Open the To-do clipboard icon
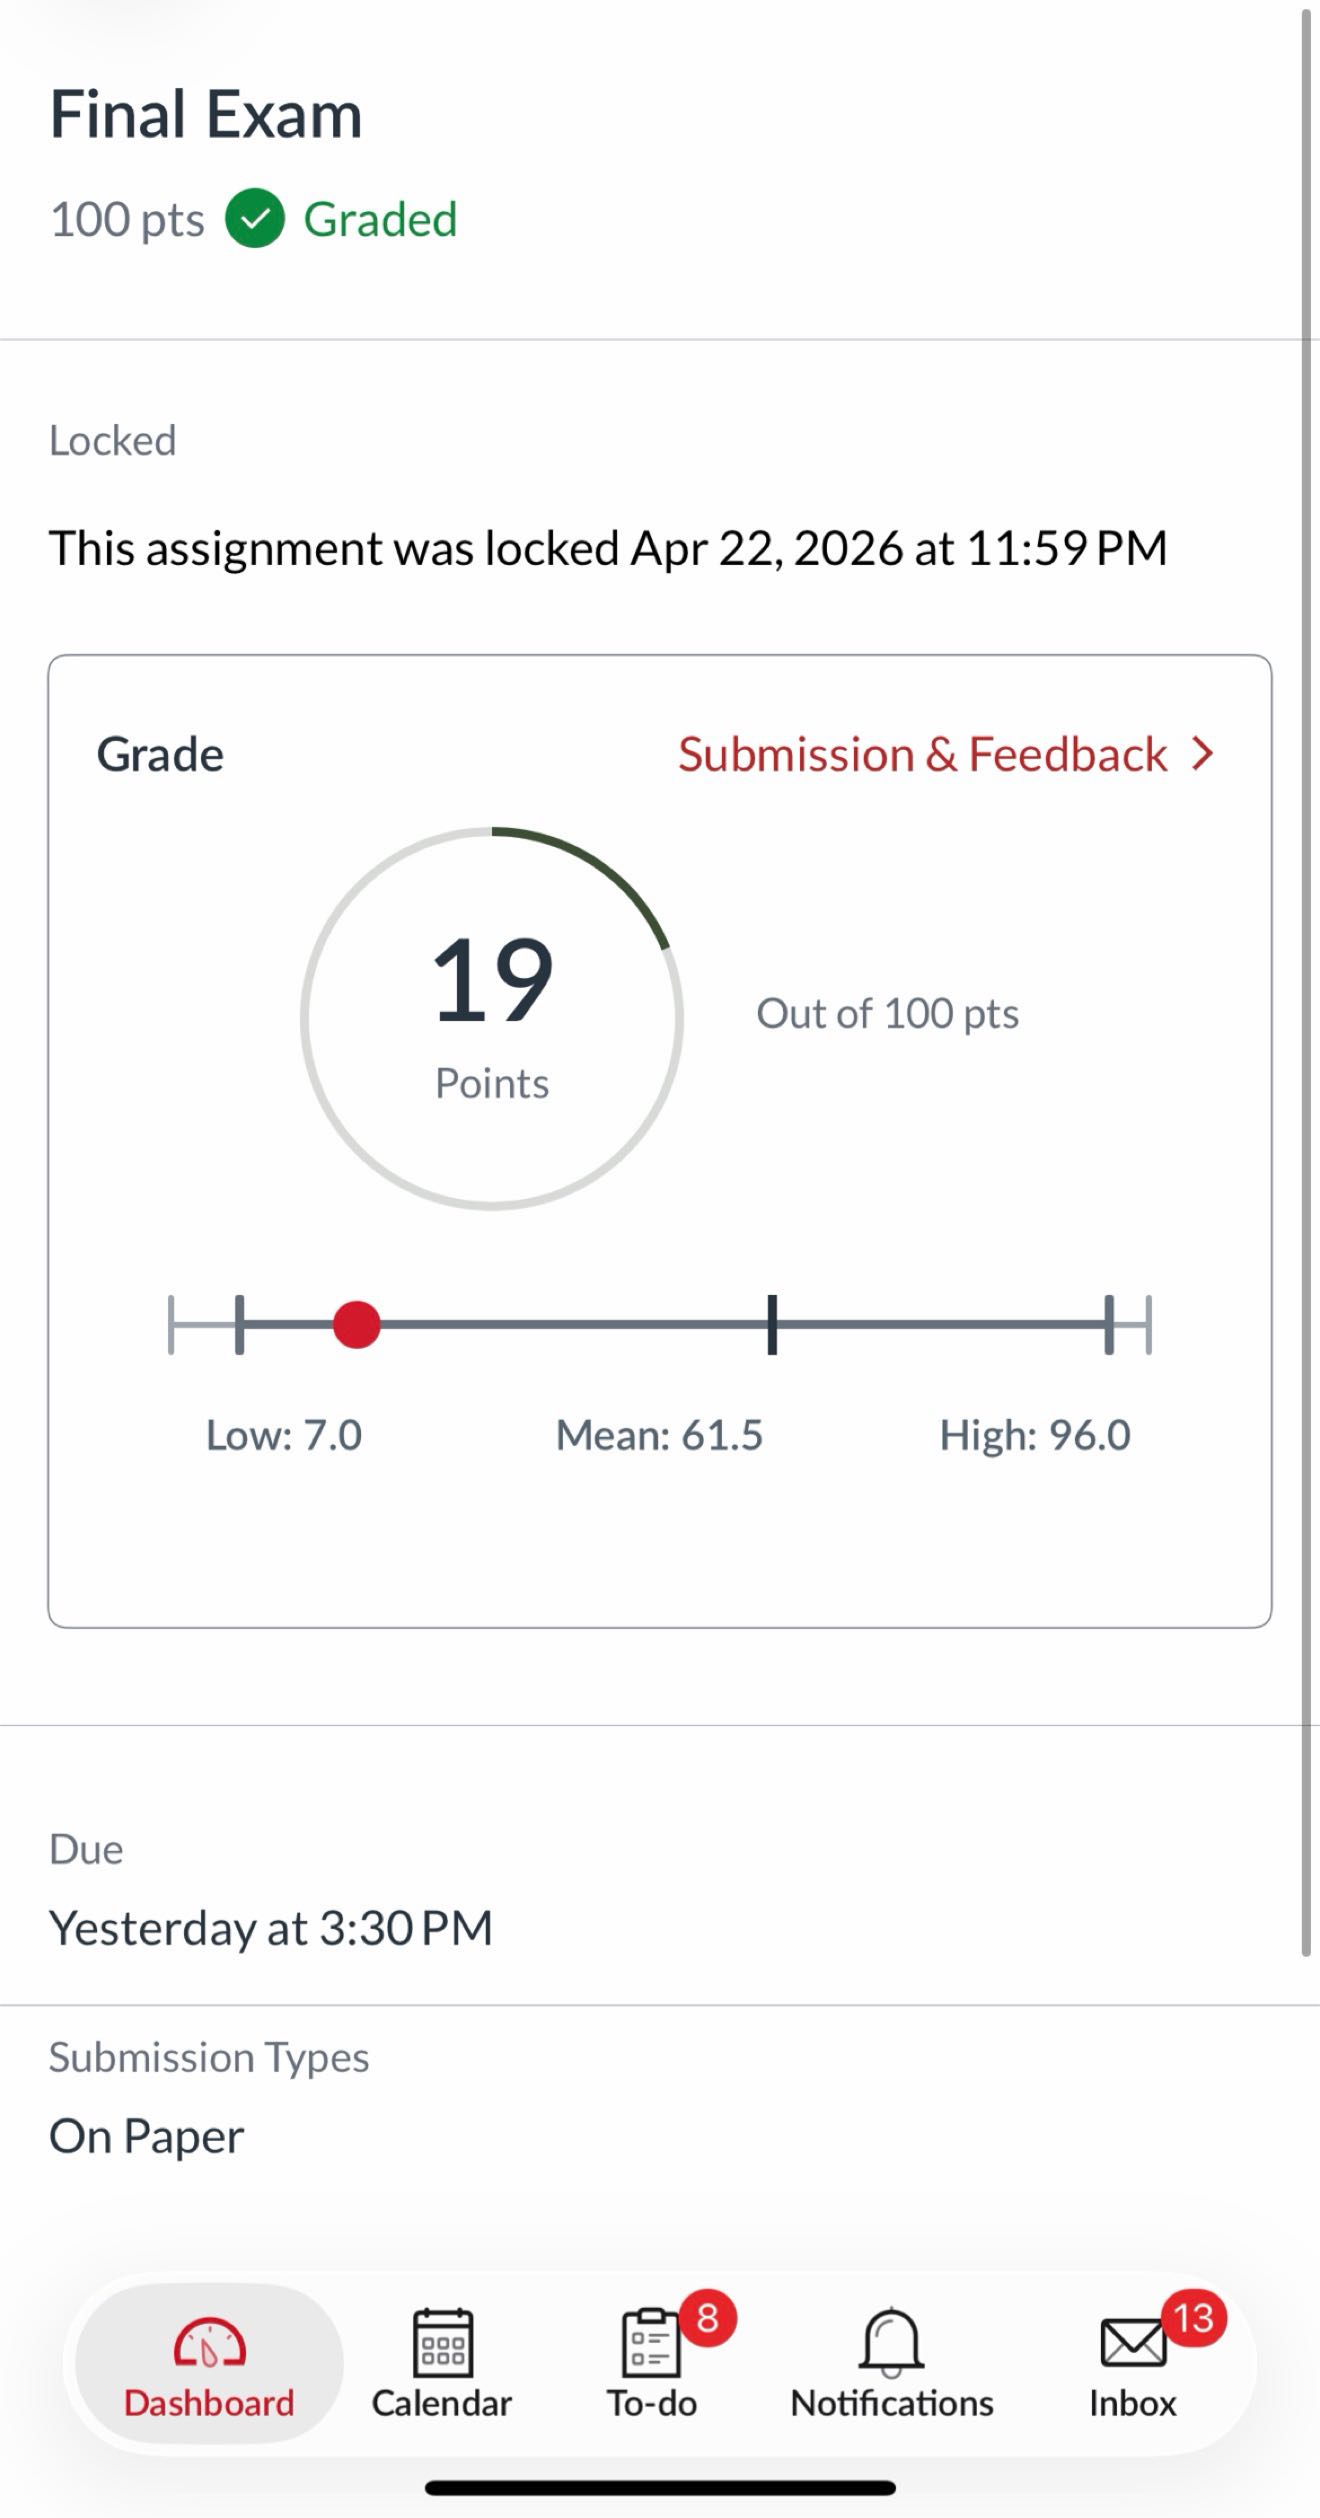 pyautogui.click(x=650, y=2343)
